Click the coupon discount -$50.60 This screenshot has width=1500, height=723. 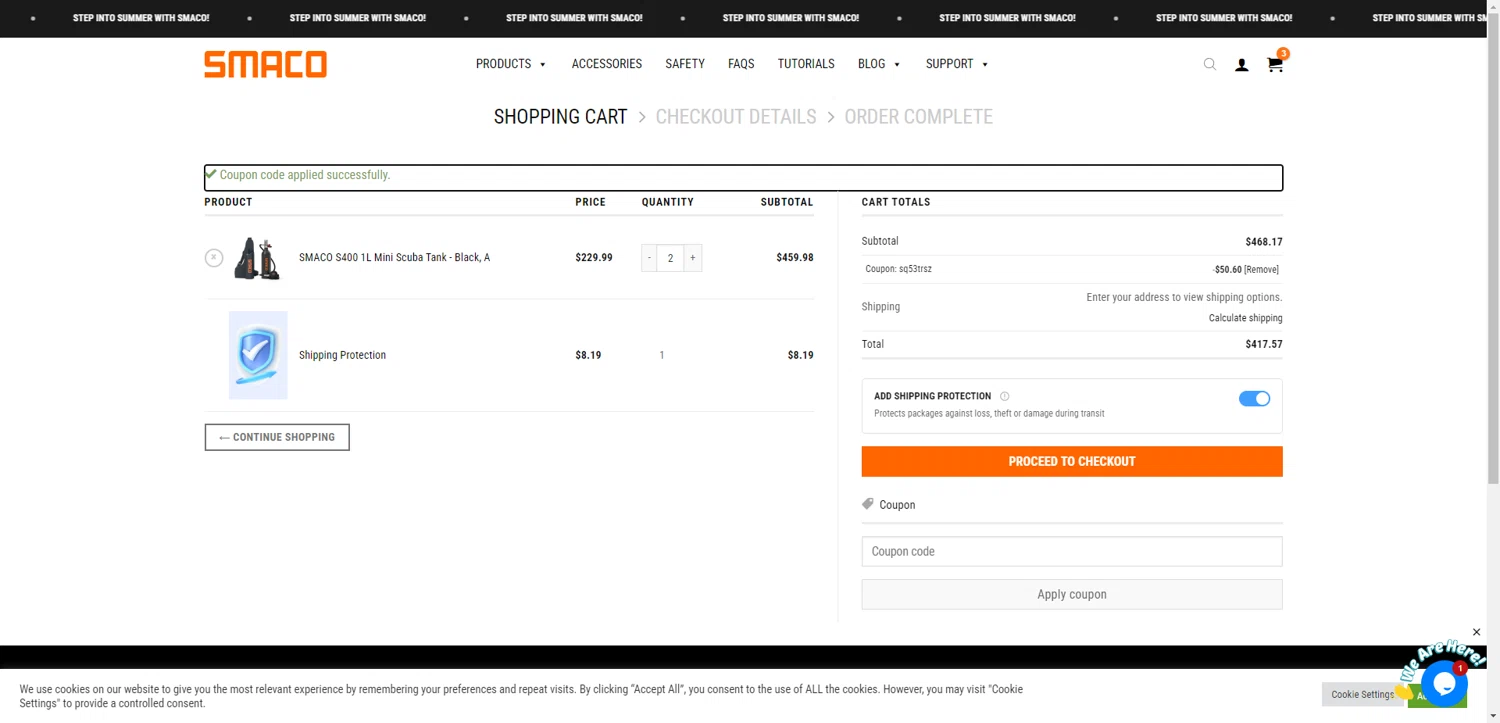point(1227,269)
